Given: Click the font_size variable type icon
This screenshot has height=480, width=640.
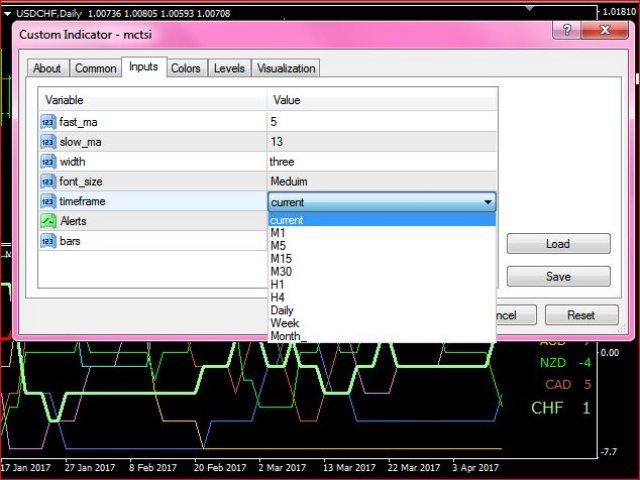Looking at the screenshot, I should (48, 181).
